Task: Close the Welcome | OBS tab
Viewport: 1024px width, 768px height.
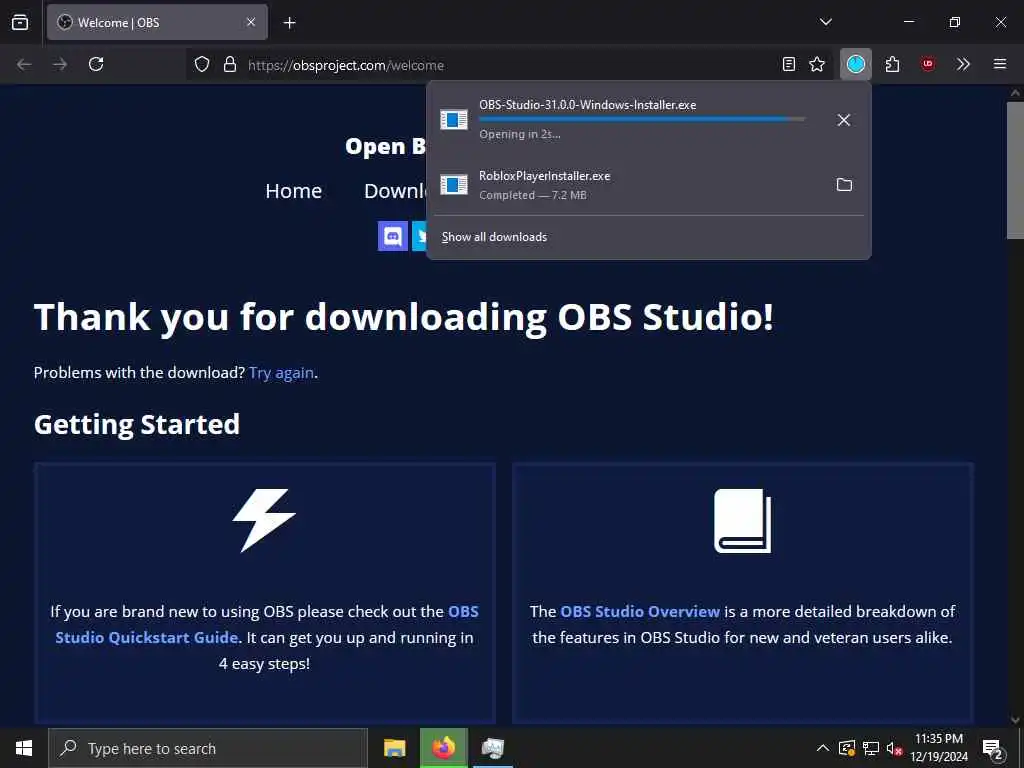Action: (x=251, y=22)
